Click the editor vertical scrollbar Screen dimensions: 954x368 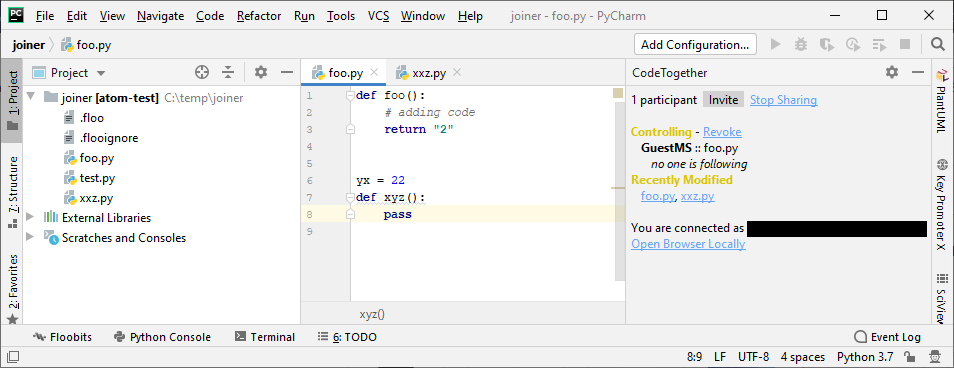[619, 192]
